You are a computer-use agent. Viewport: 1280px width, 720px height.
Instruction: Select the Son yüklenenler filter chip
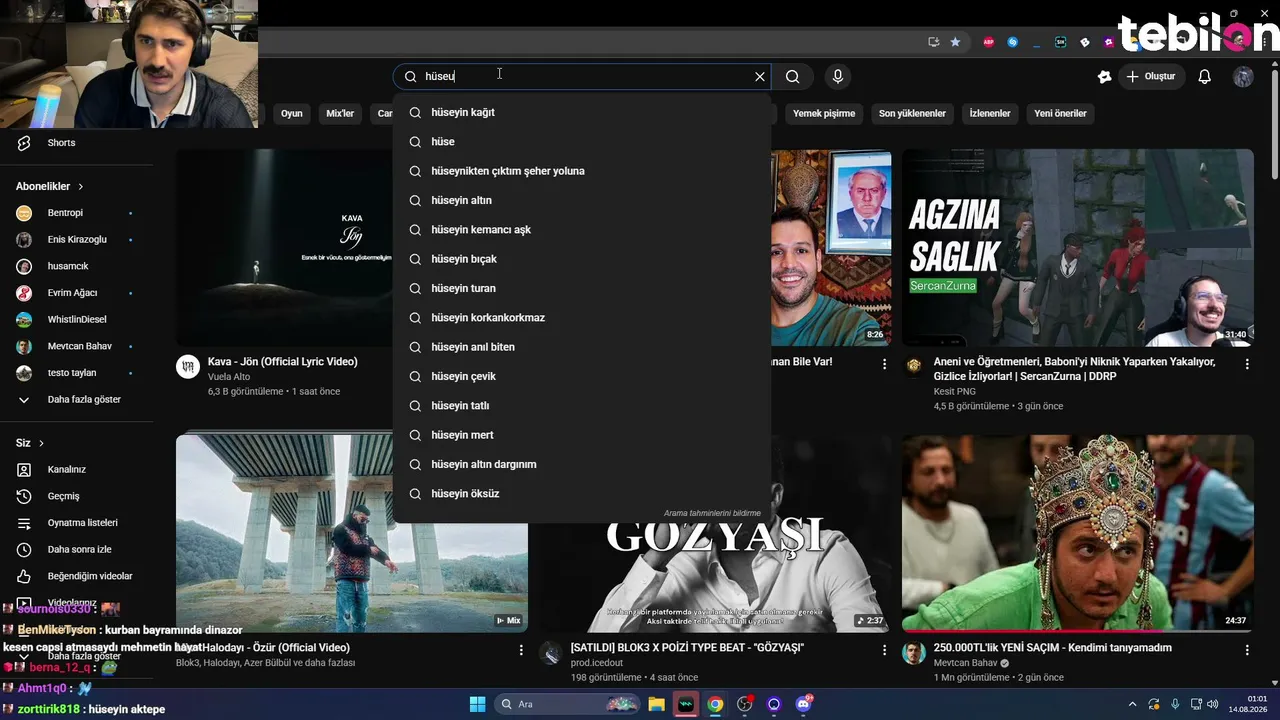pos(912,113)
